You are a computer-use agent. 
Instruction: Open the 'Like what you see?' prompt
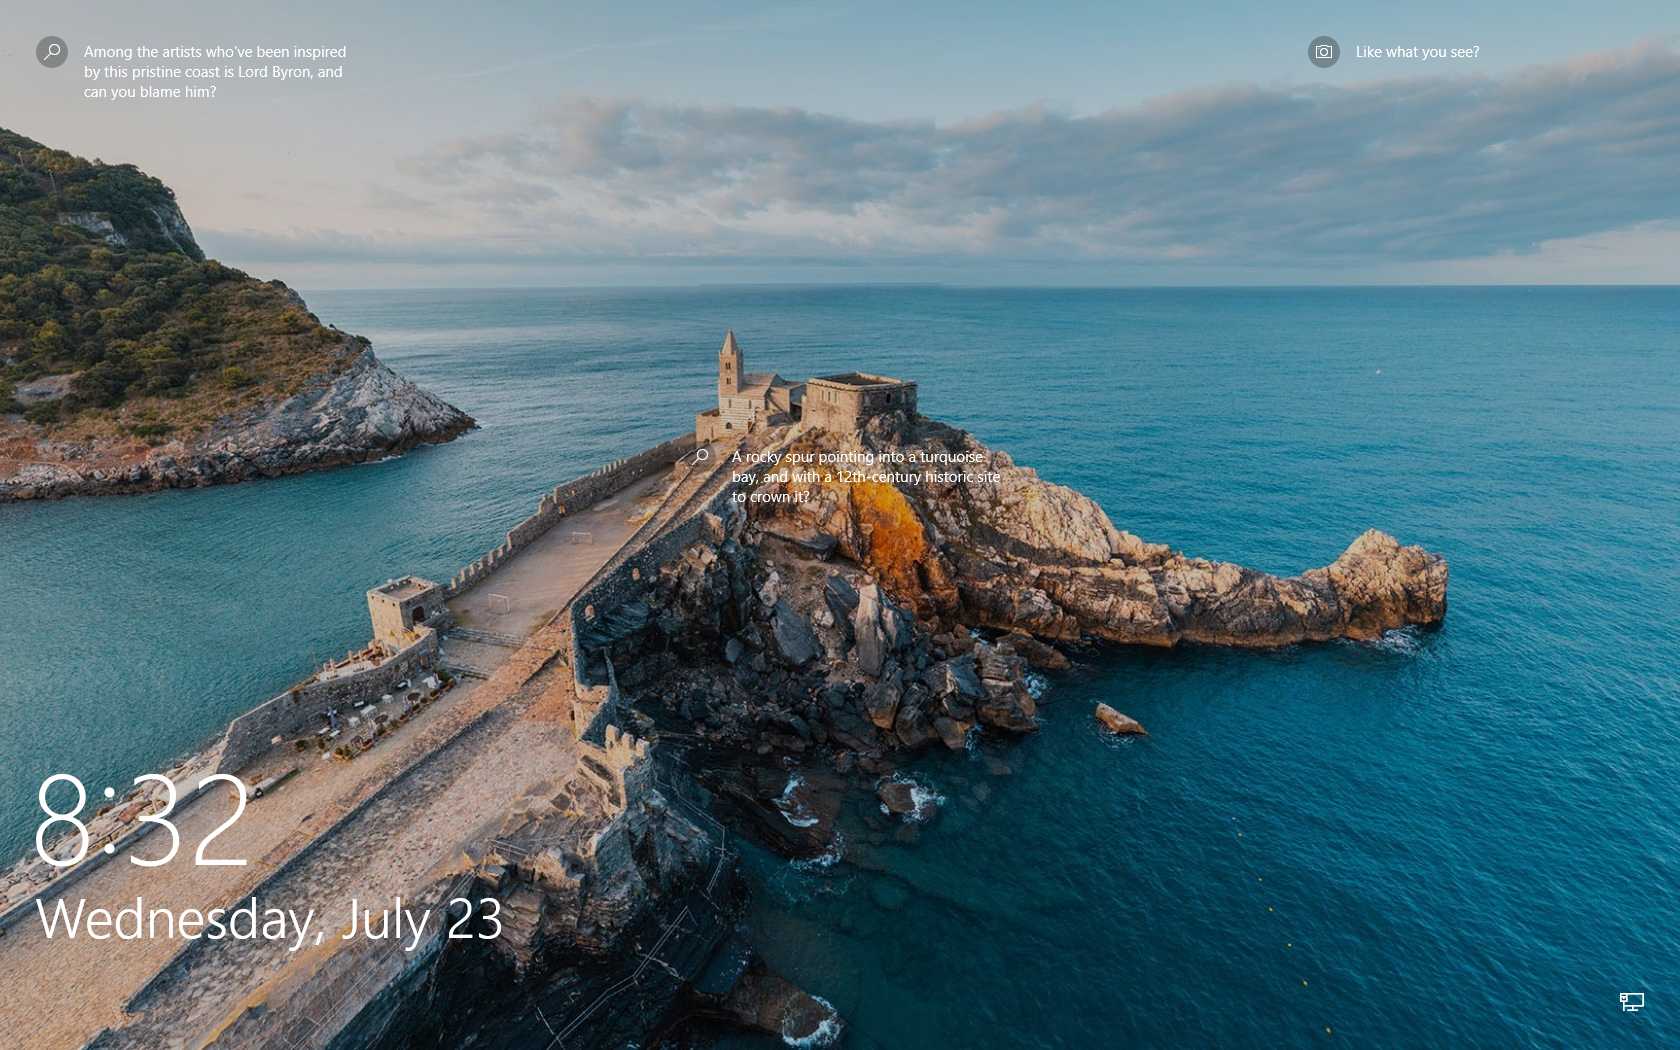[x=1417, y=52]
